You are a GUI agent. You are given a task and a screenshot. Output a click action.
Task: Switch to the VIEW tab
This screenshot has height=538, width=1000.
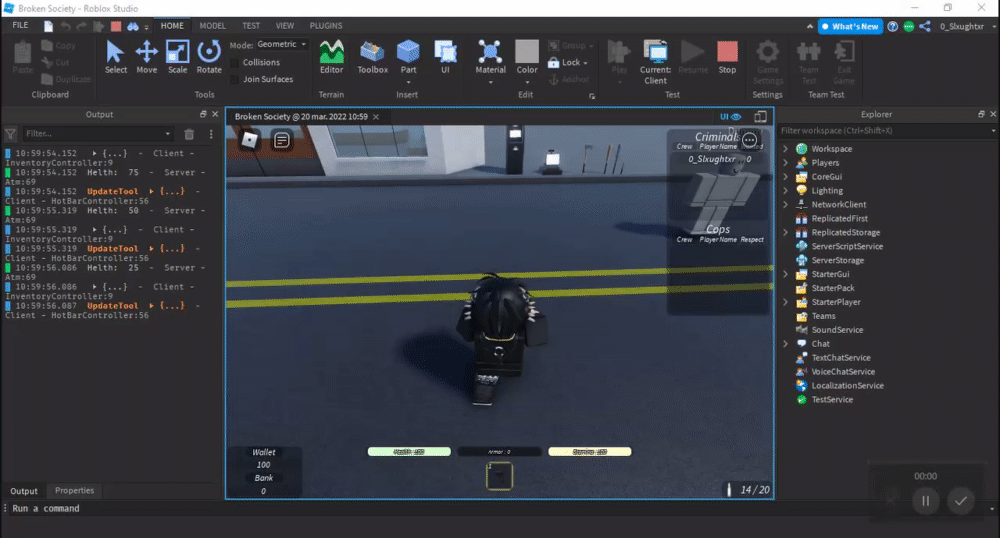[284, 25]
